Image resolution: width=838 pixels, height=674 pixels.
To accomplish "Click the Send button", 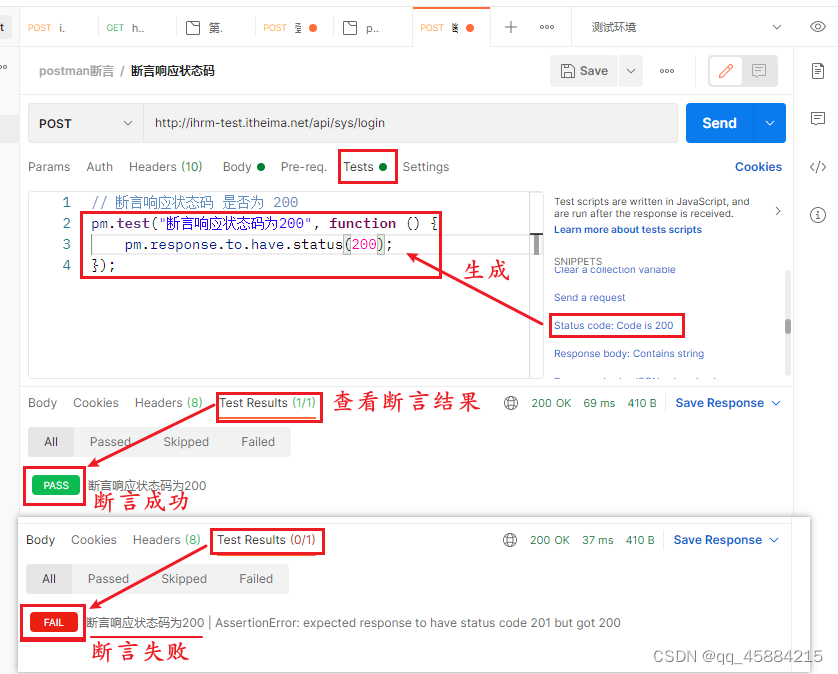I will [x=718, y=122].
